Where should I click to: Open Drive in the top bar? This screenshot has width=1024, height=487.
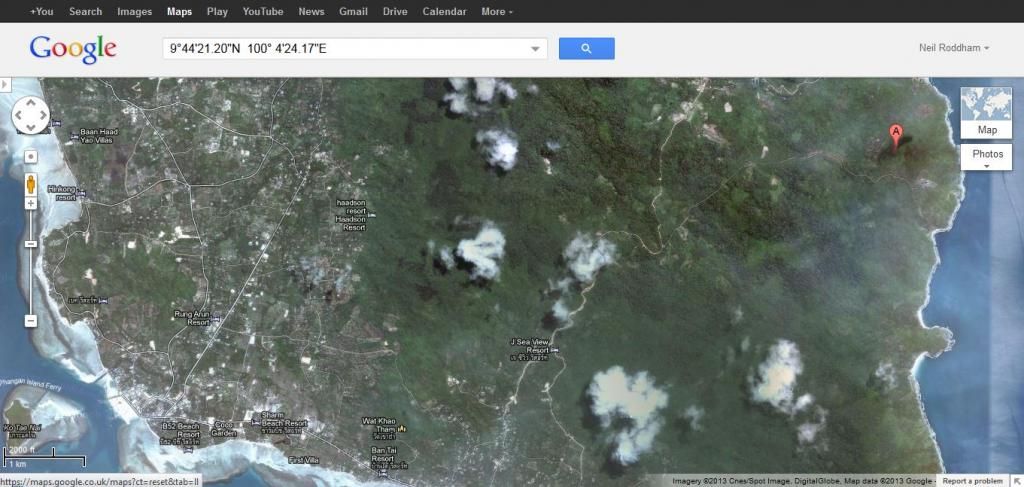point(395,11)
